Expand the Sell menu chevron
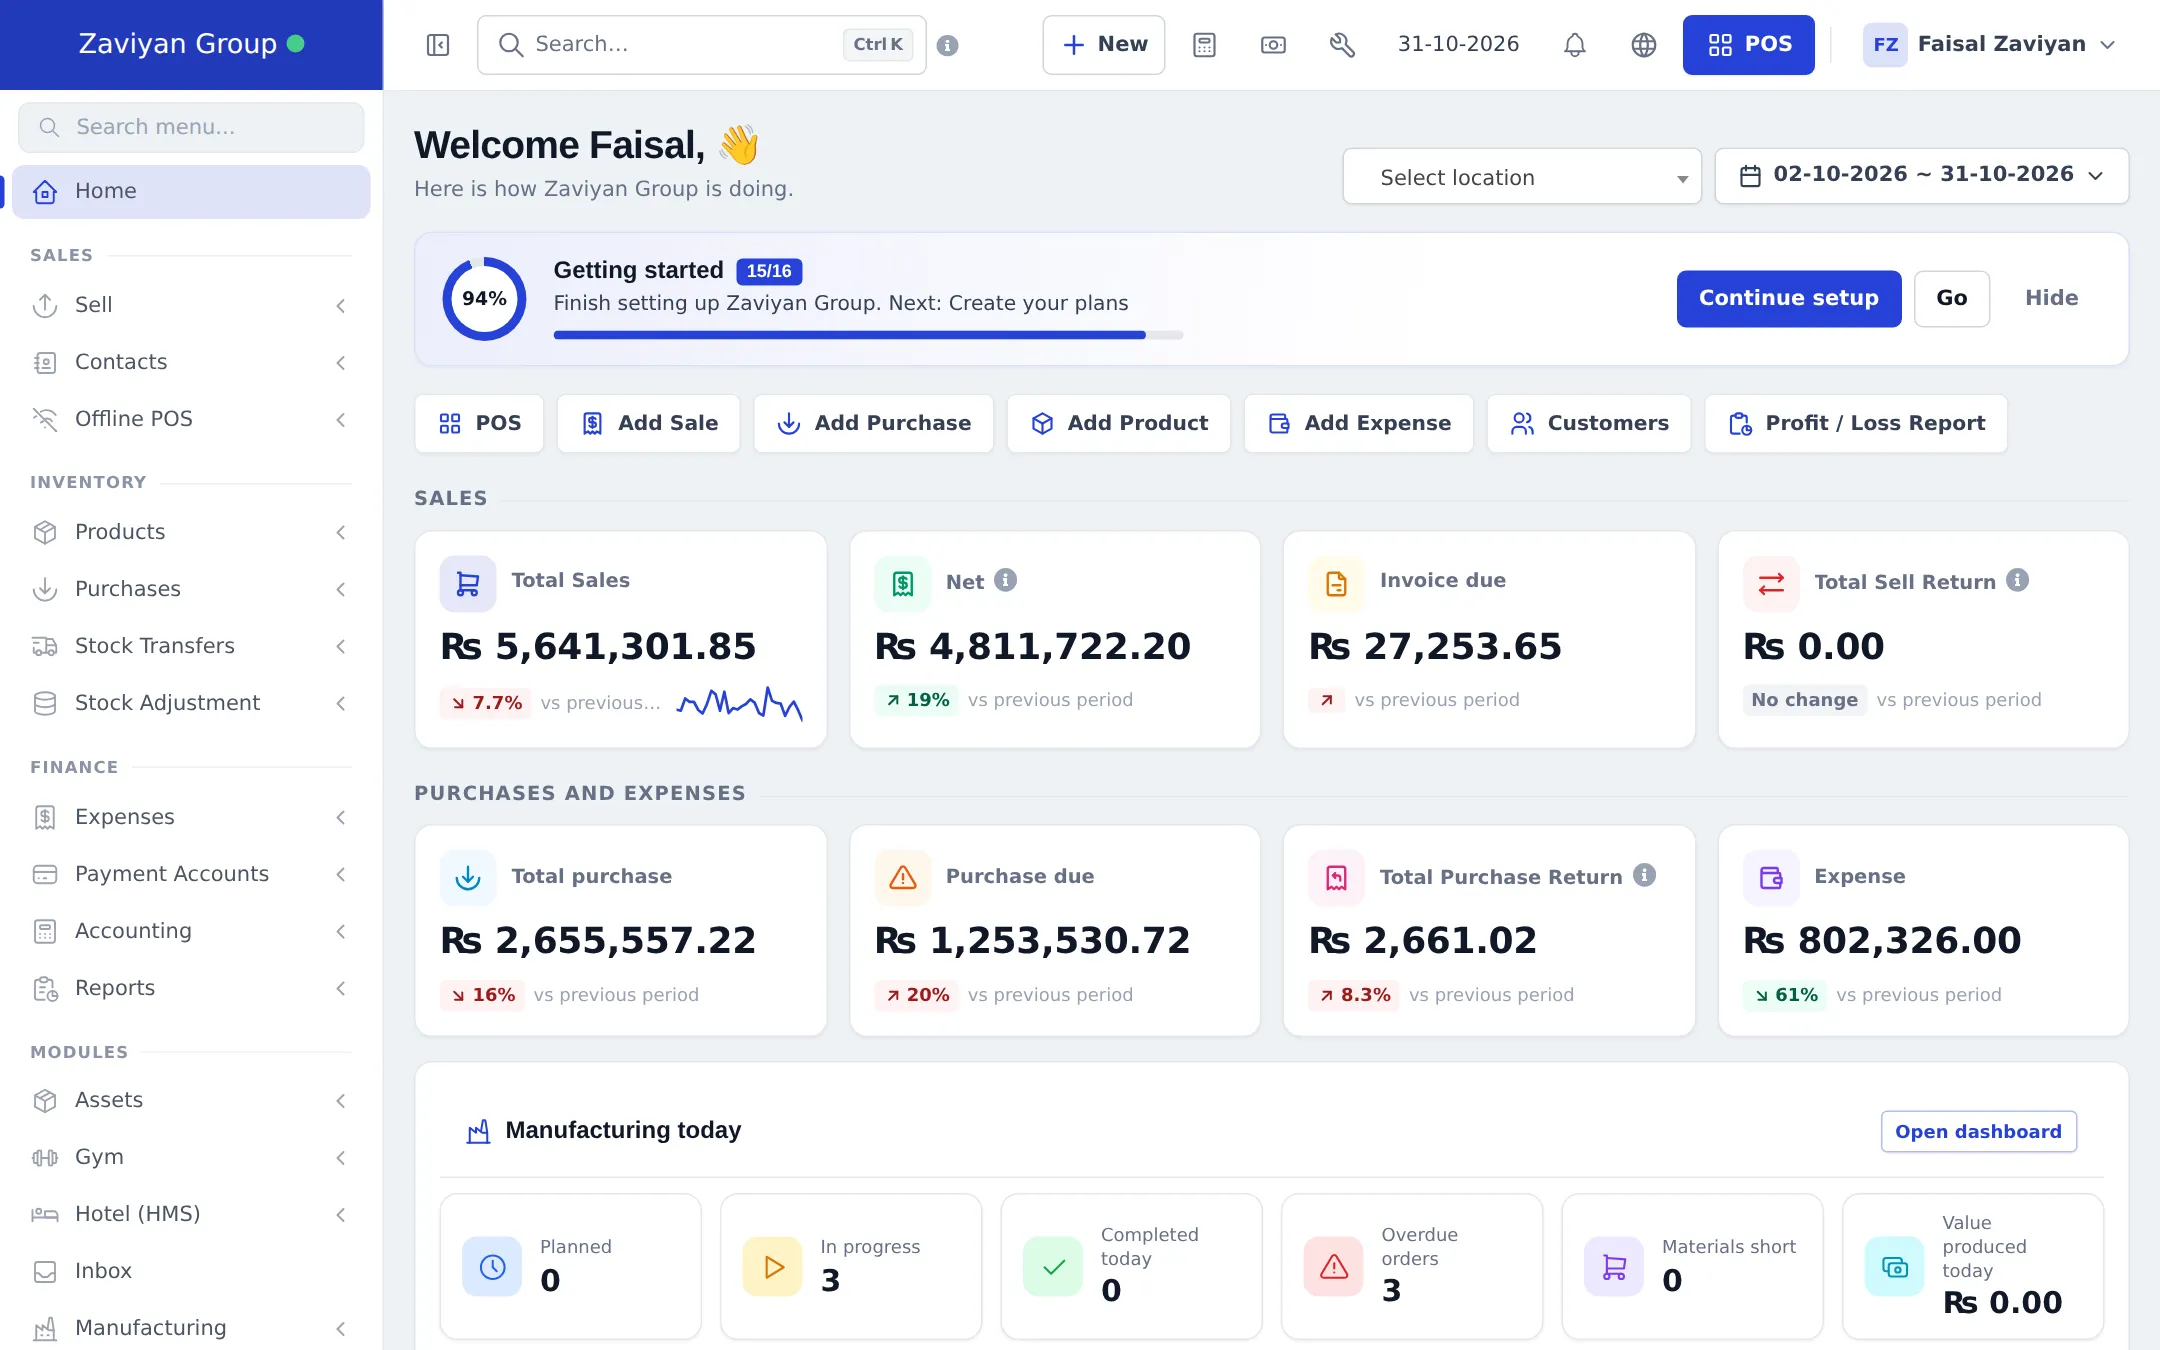 [x=341, y=305]
